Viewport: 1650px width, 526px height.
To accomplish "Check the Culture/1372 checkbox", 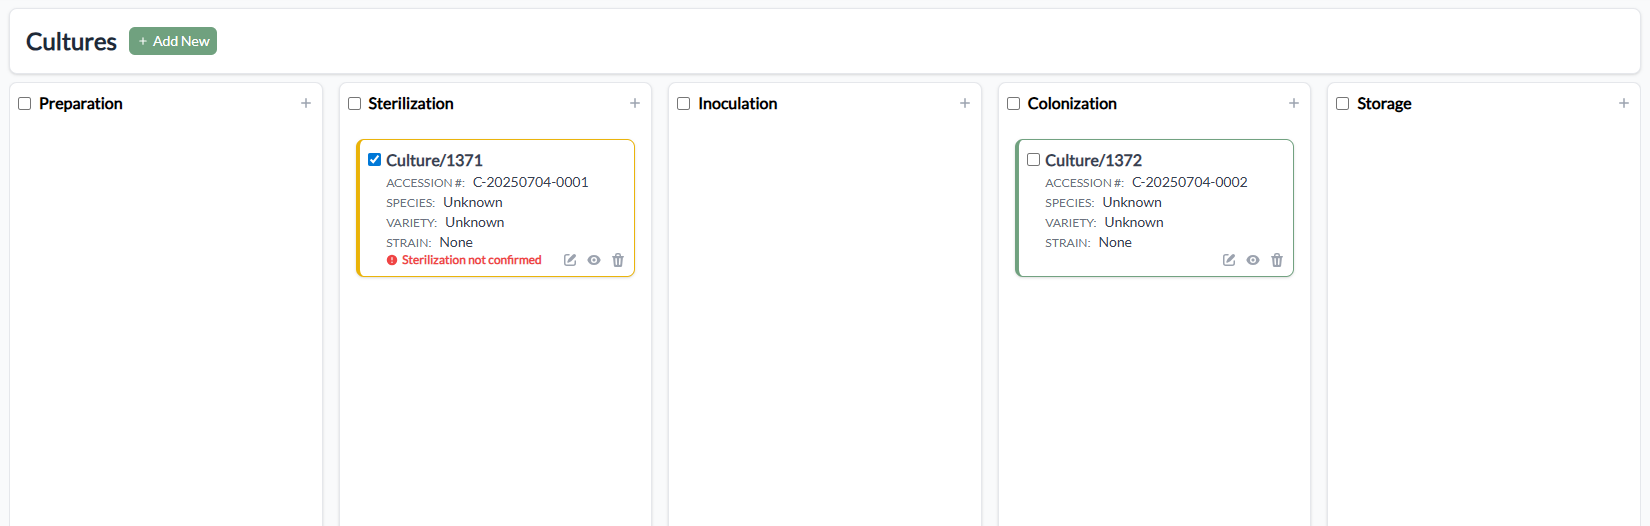I will pyautogui.click(x=1034, y=159).
